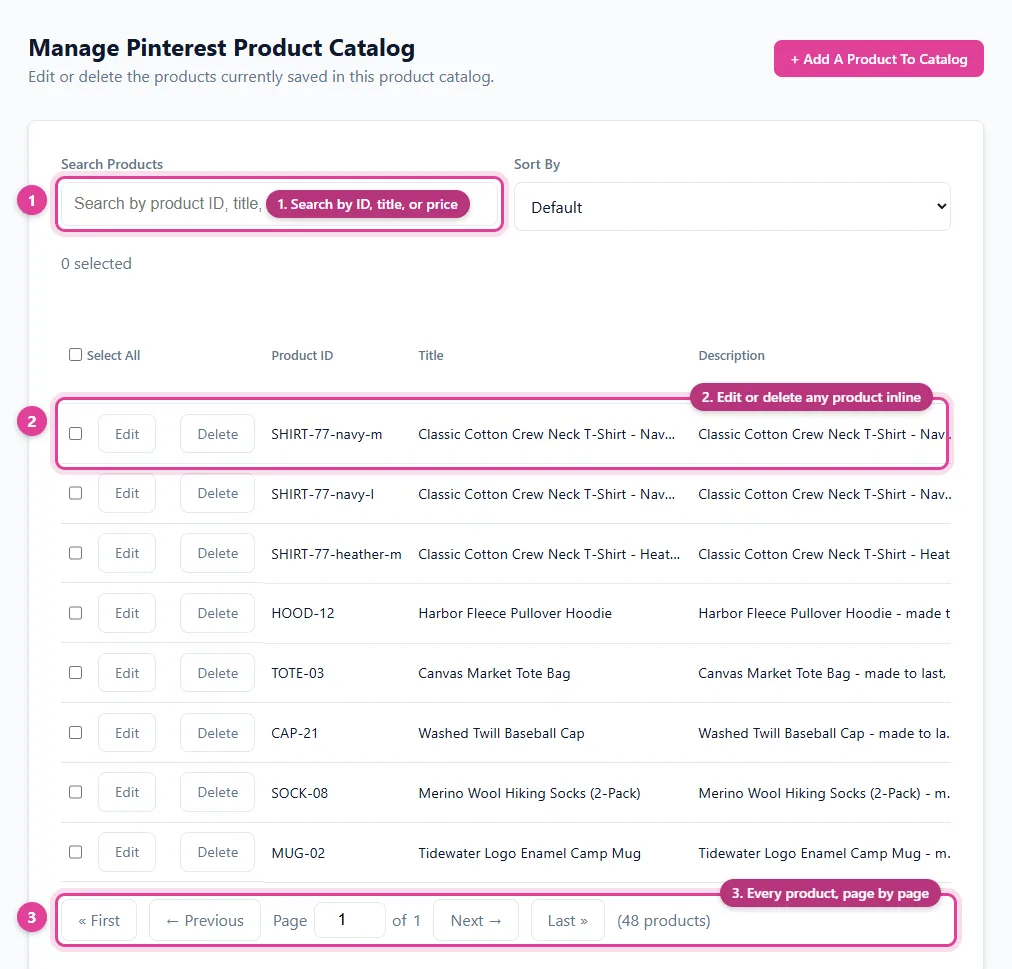Click the SHIRT-77-navy-l product ID
This screenshot has width=1012, height=969.
click(x=322, y=495)
